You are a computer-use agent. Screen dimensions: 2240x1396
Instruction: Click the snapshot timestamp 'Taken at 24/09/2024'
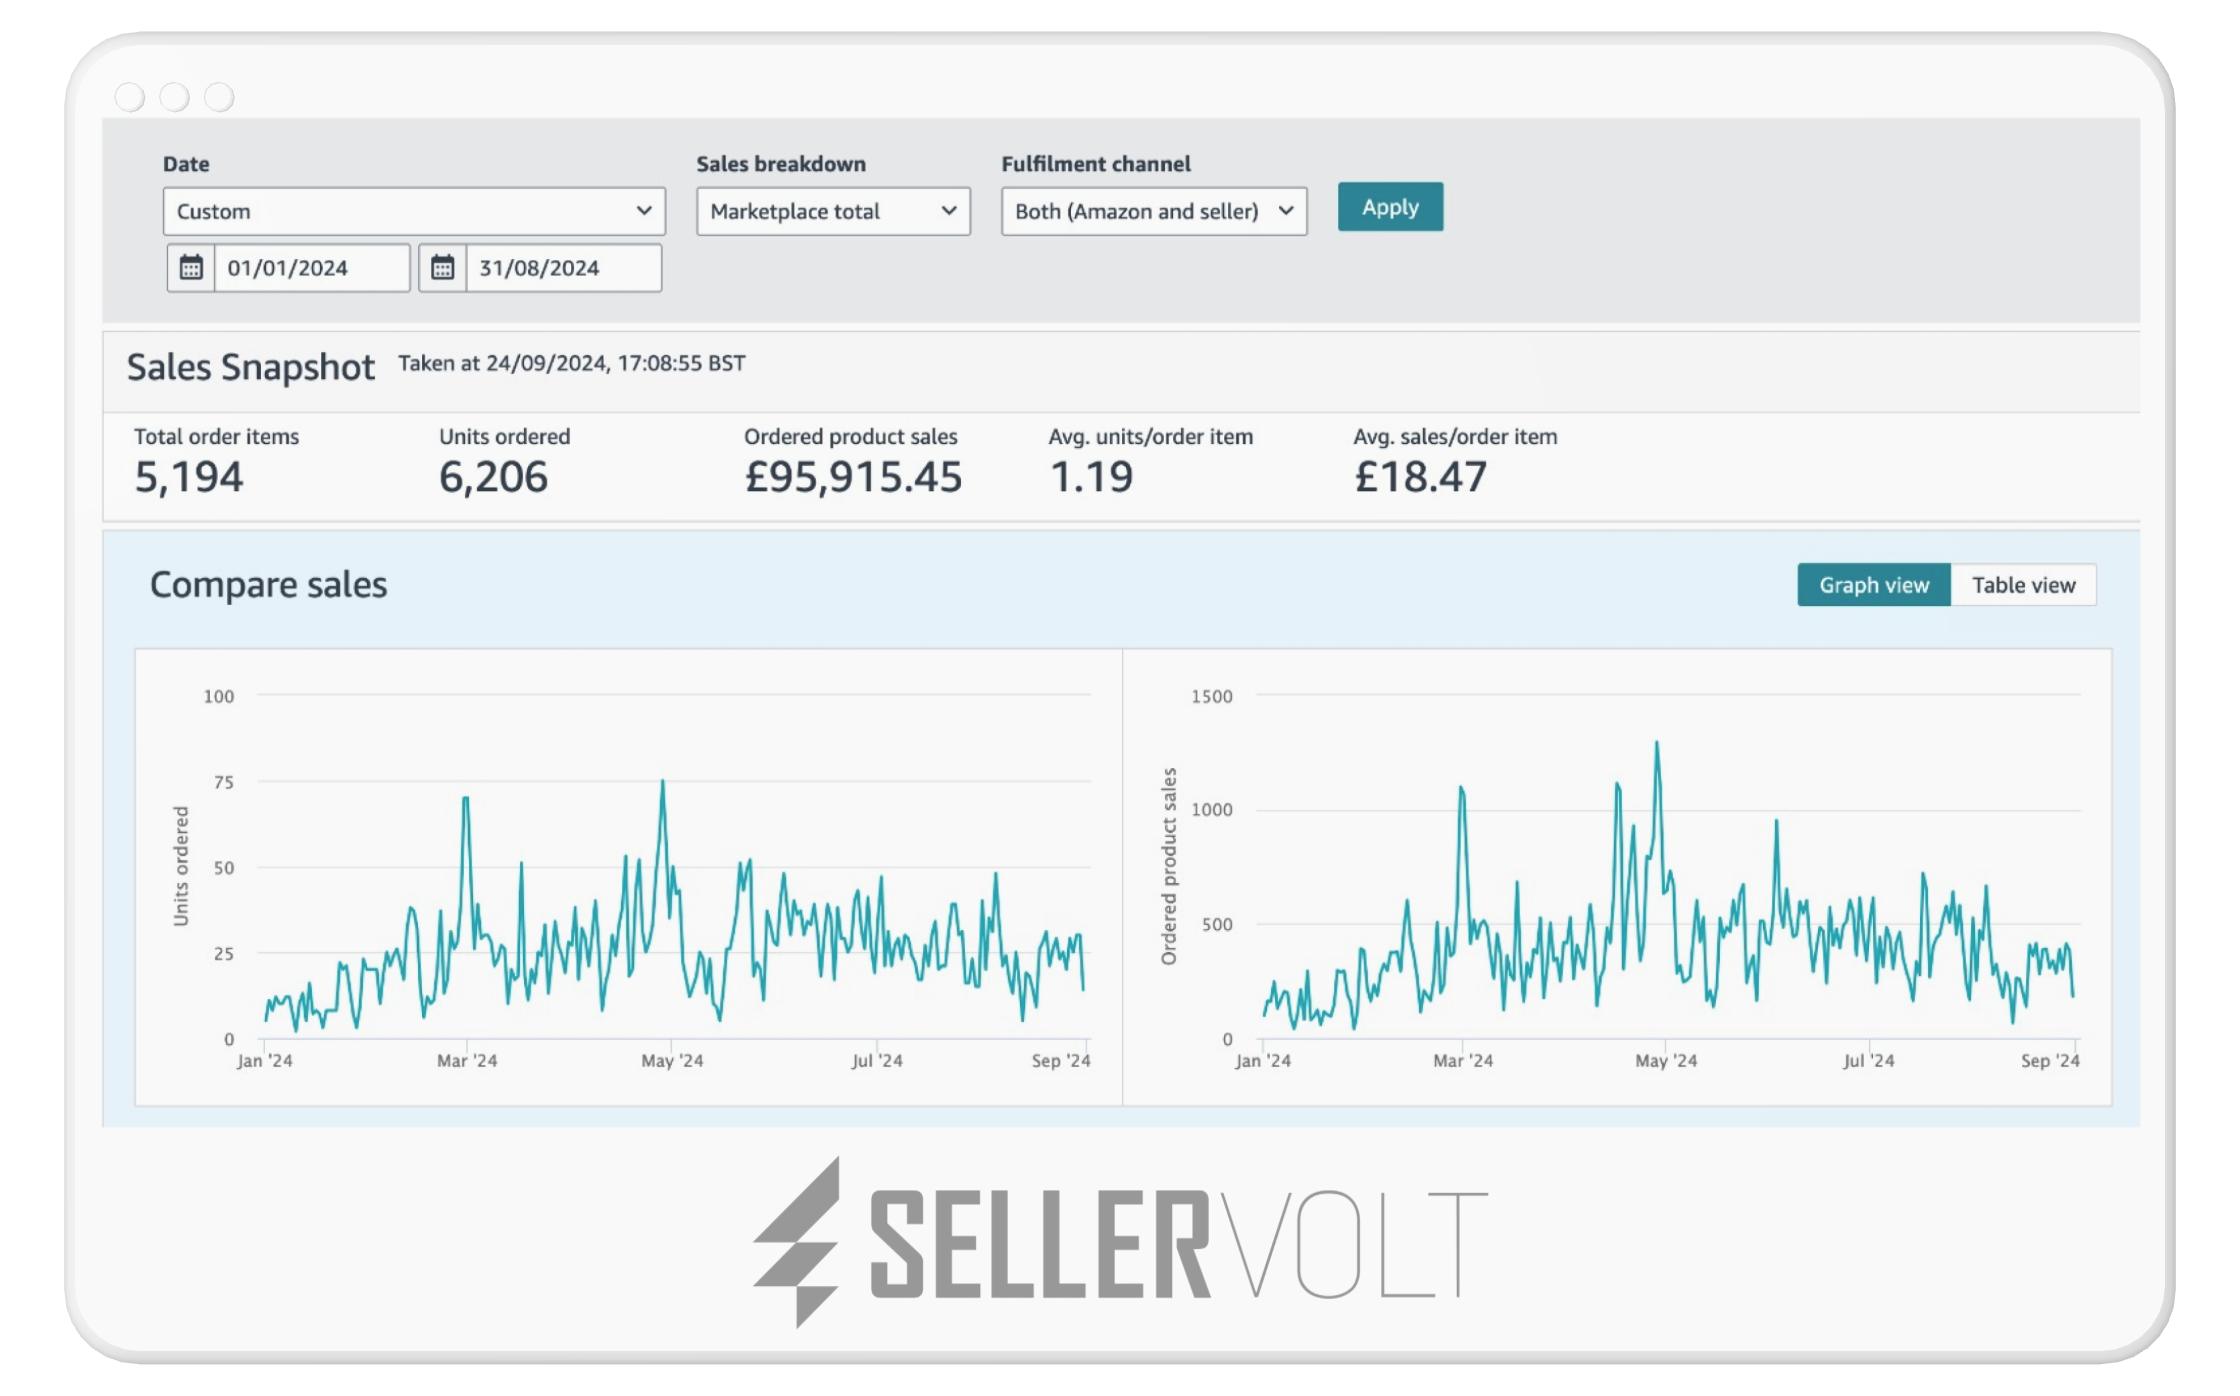click(x=572, y=363)
